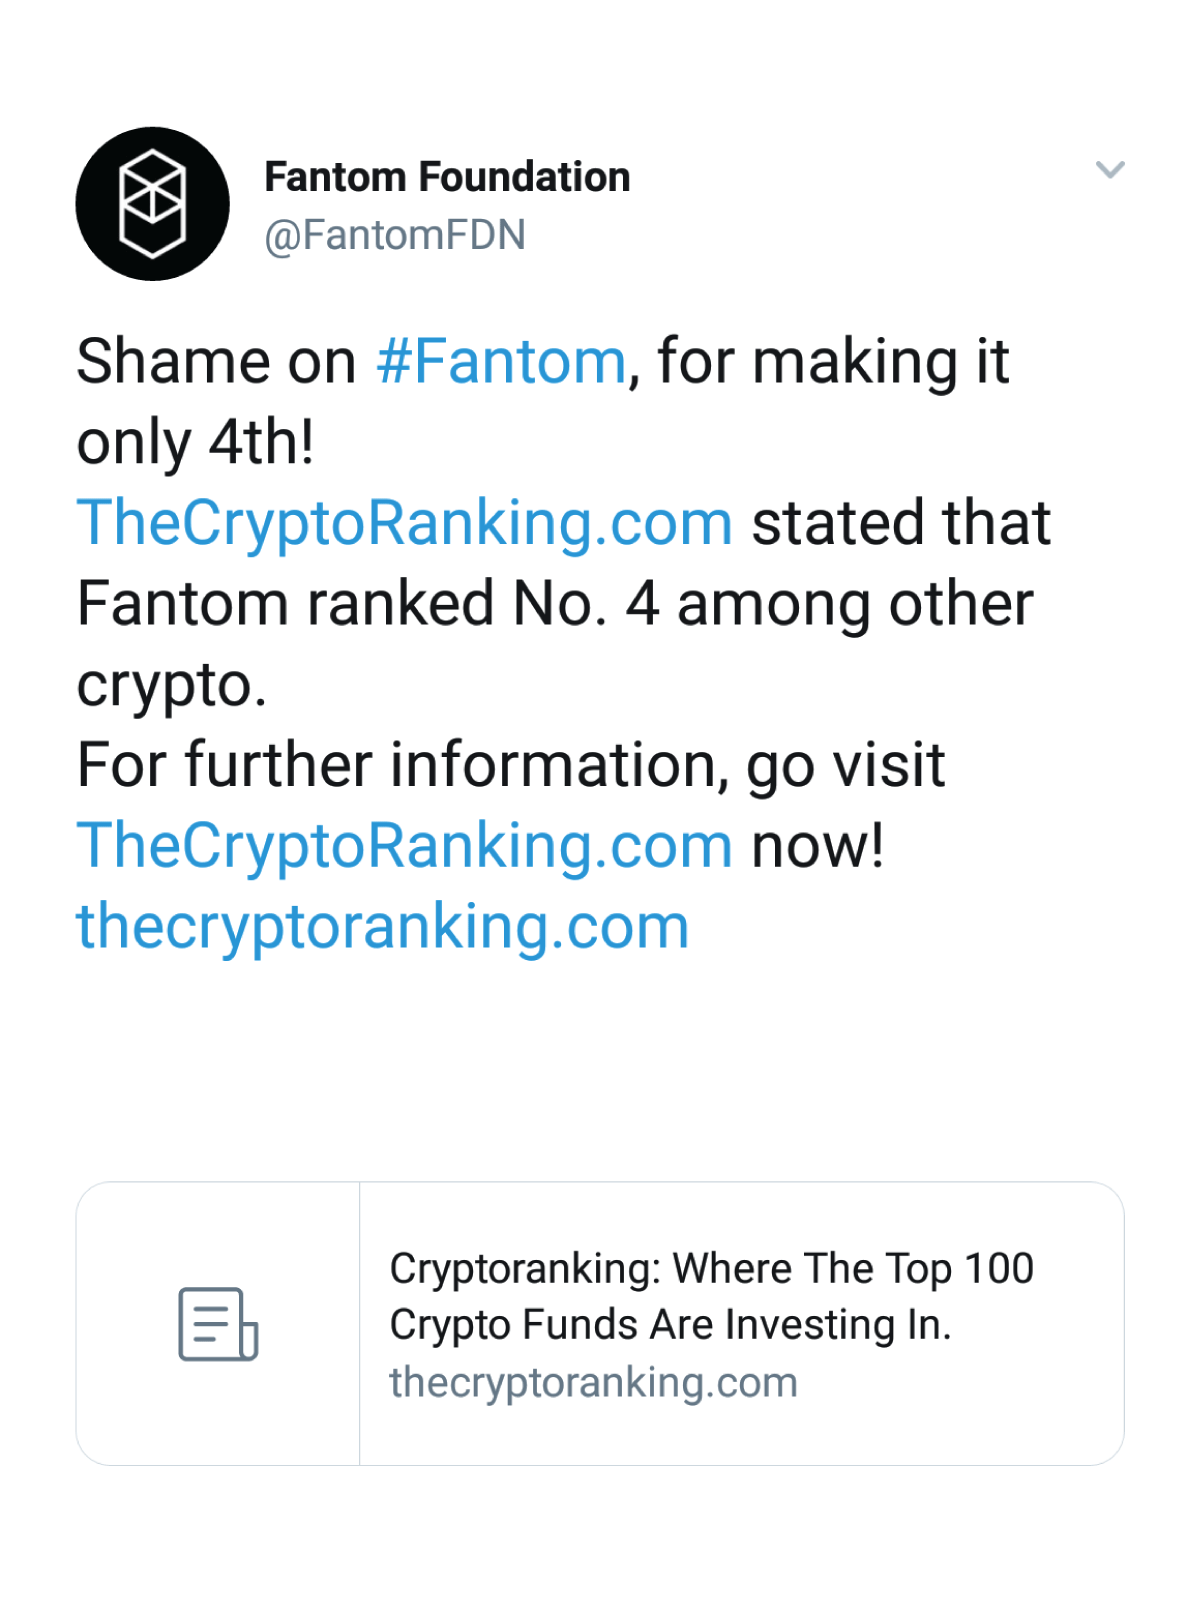Open the @FantomFDN handle
This screenshot has height=1600, width=1200.
click(x=395, y=235)
